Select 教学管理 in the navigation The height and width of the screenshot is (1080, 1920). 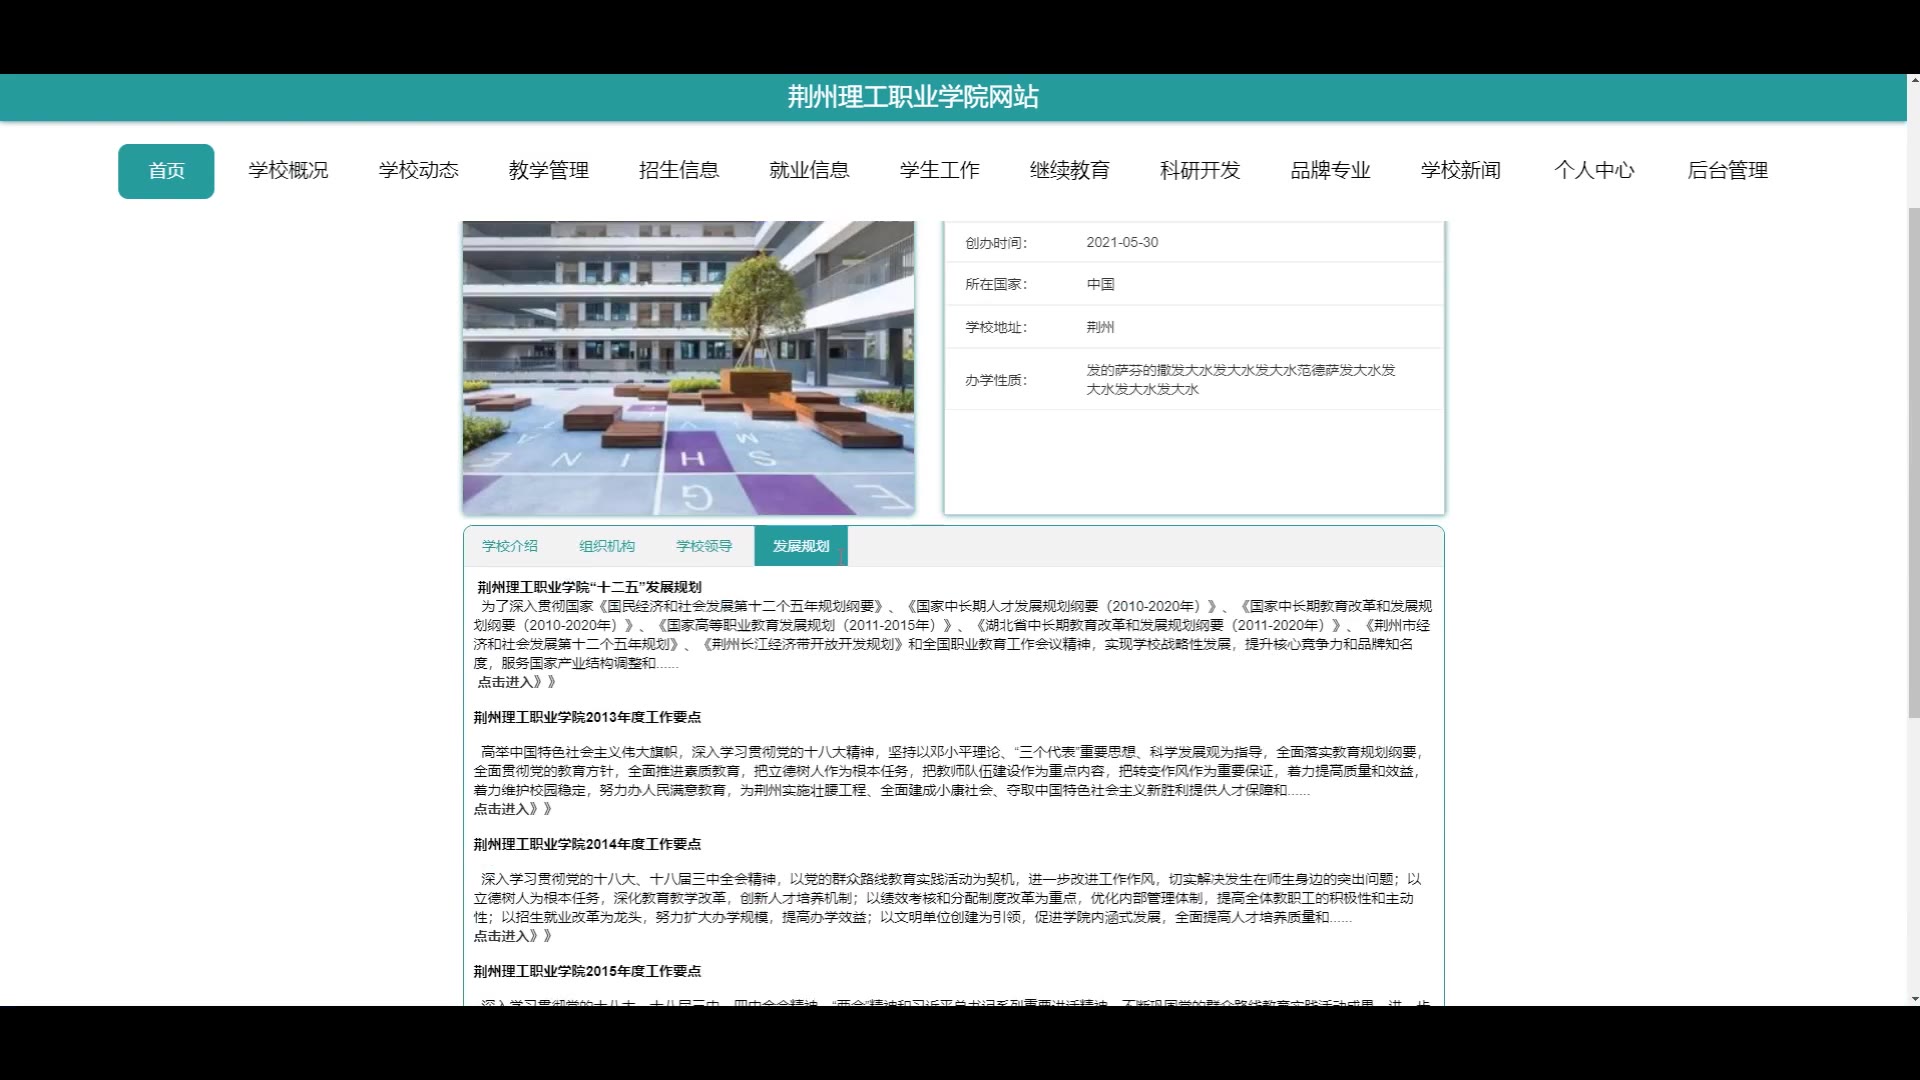548,171
